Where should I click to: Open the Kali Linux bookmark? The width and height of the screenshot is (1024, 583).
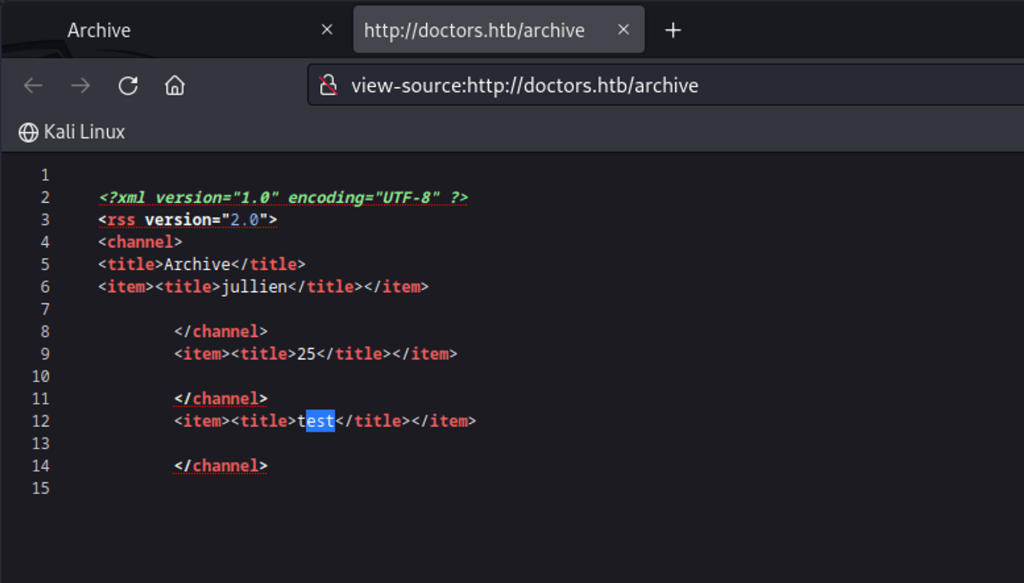coord(84,132)
